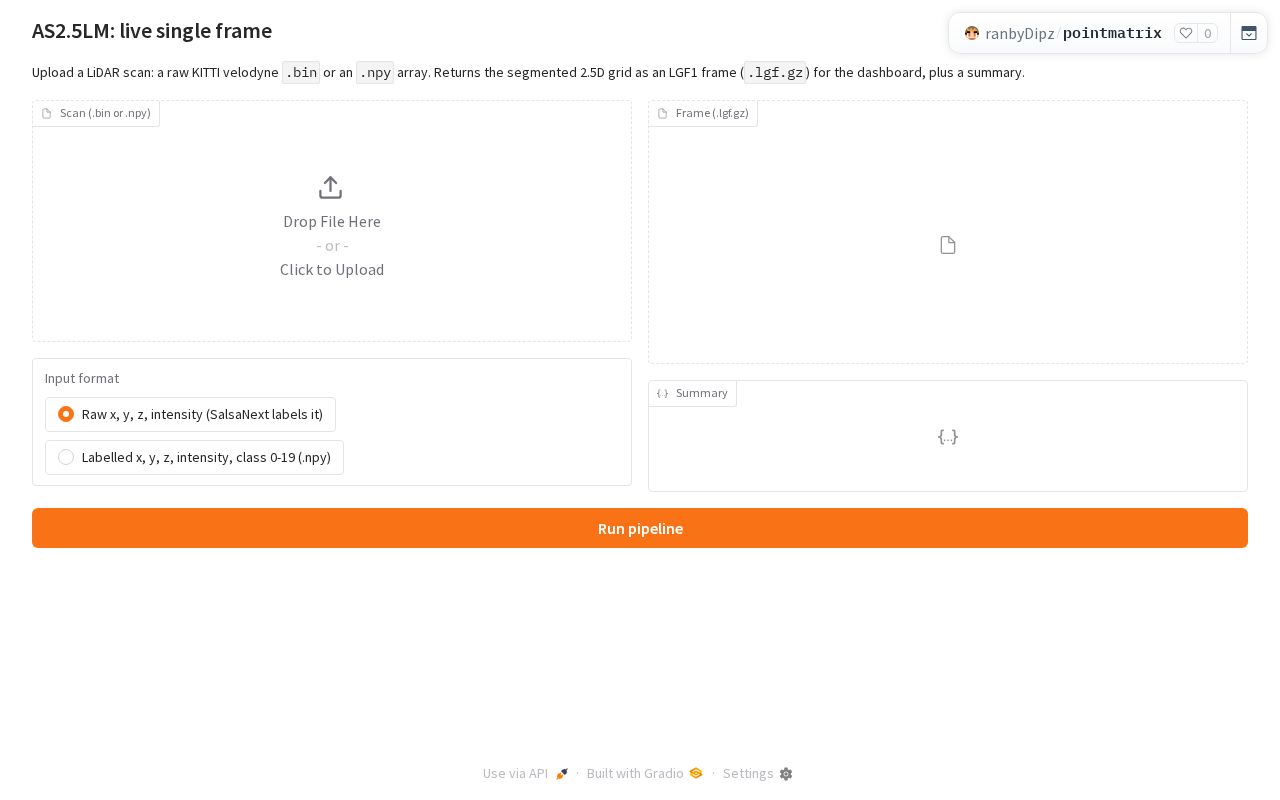Click the Frame (.lgf.gz) label tab
Viewport: 1280px width, 800px height.
tap(703, 113)
